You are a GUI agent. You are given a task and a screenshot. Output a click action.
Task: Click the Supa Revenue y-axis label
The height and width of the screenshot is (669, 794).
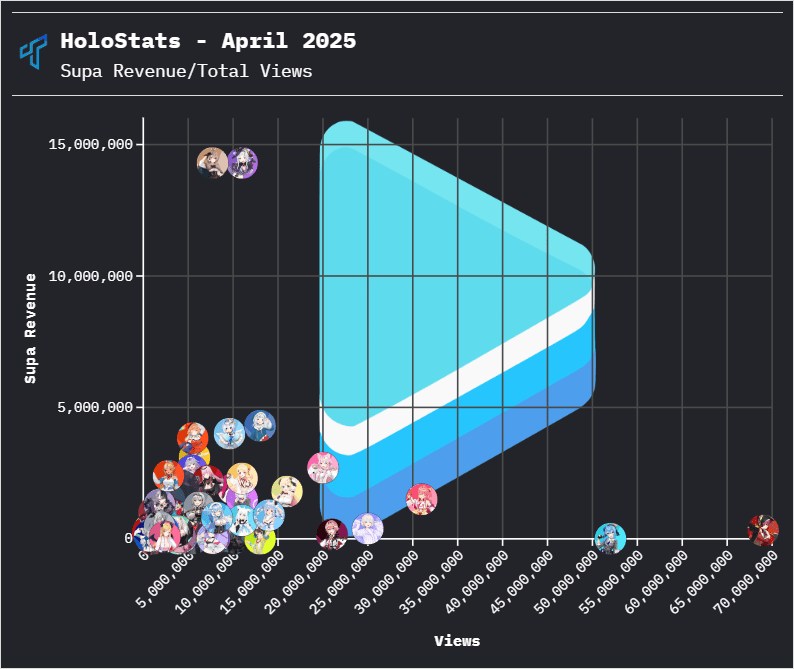click(x=31, y=328)
